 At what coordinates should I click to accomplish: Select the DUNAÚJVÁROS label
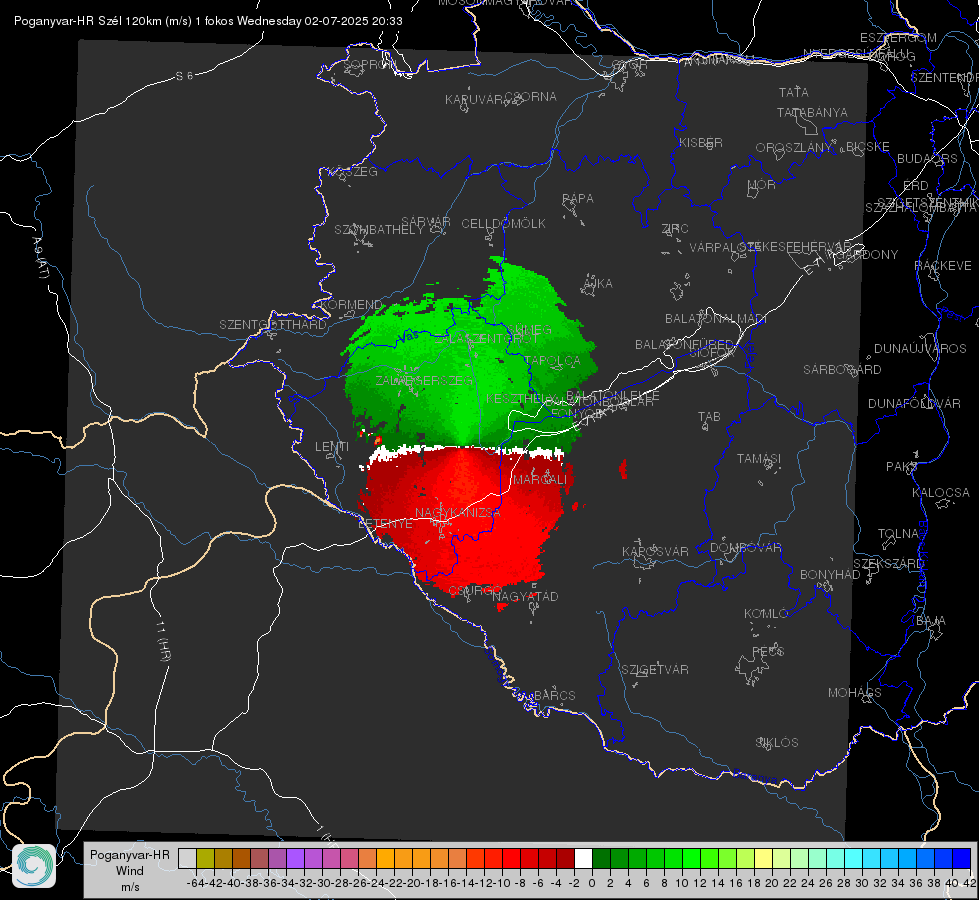coord(920,349)
